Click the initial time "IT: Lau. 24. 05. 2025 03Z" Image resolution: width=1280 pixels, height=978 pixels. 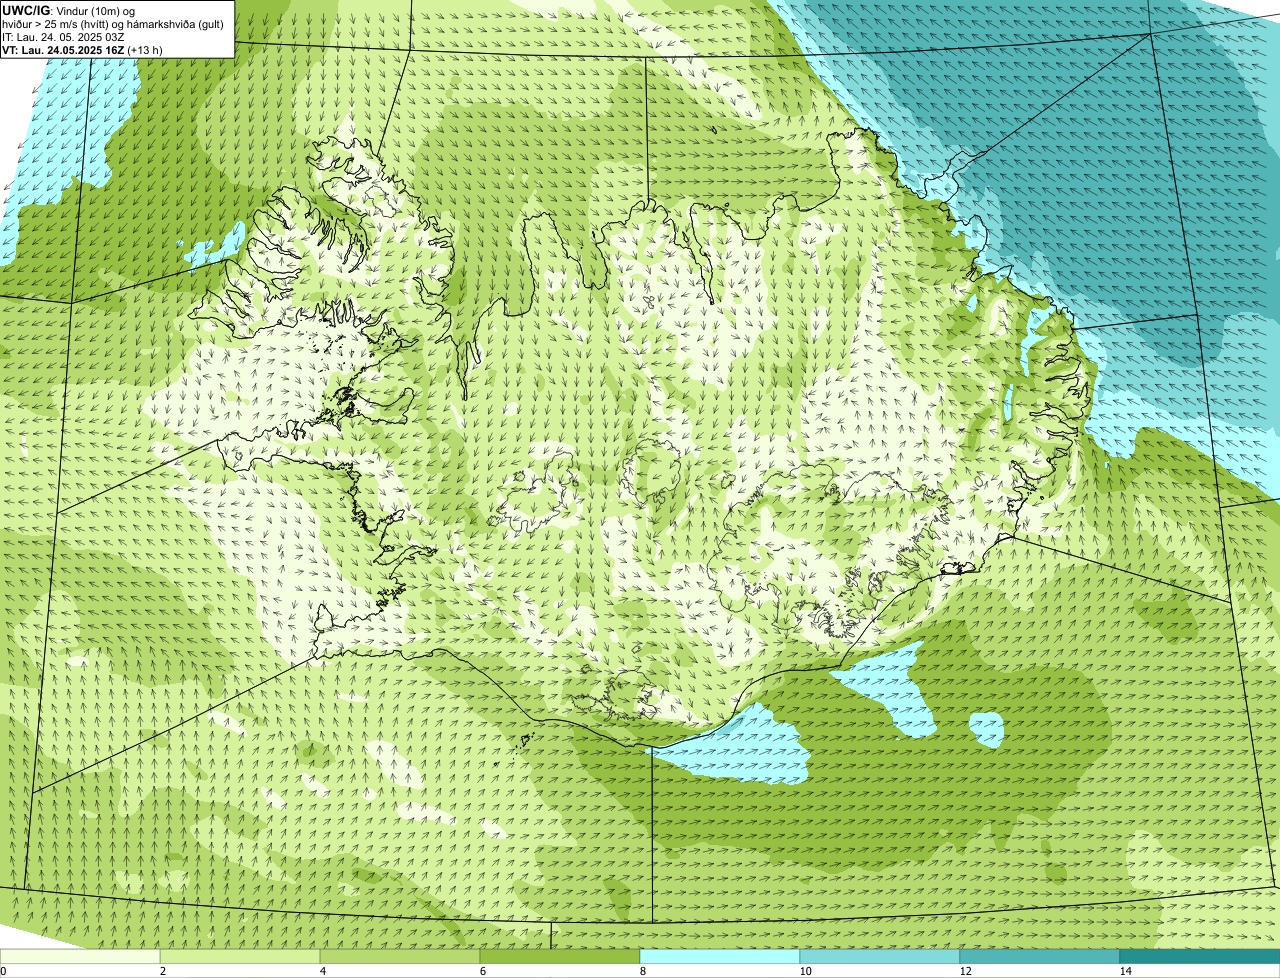[64, 36]
